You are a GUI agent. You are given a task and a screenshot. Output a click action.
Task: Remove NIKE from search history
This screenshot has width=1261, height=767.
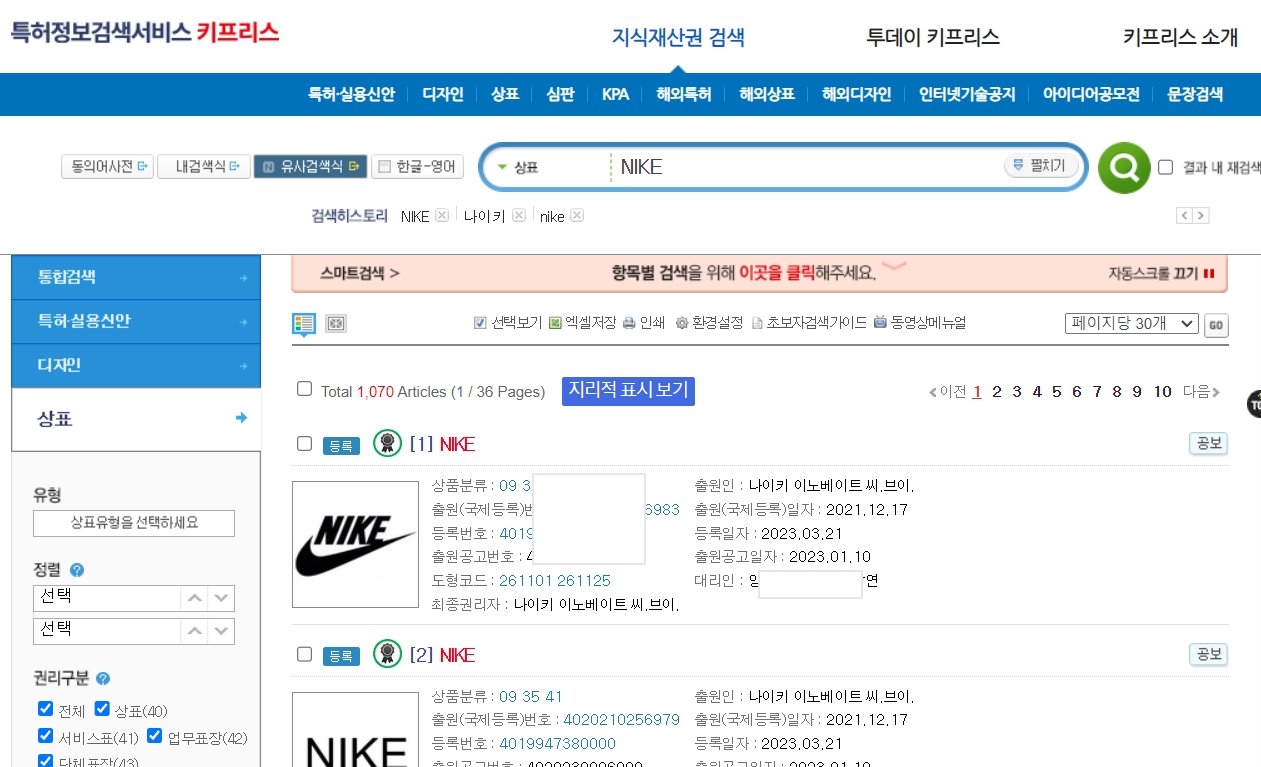441,215
